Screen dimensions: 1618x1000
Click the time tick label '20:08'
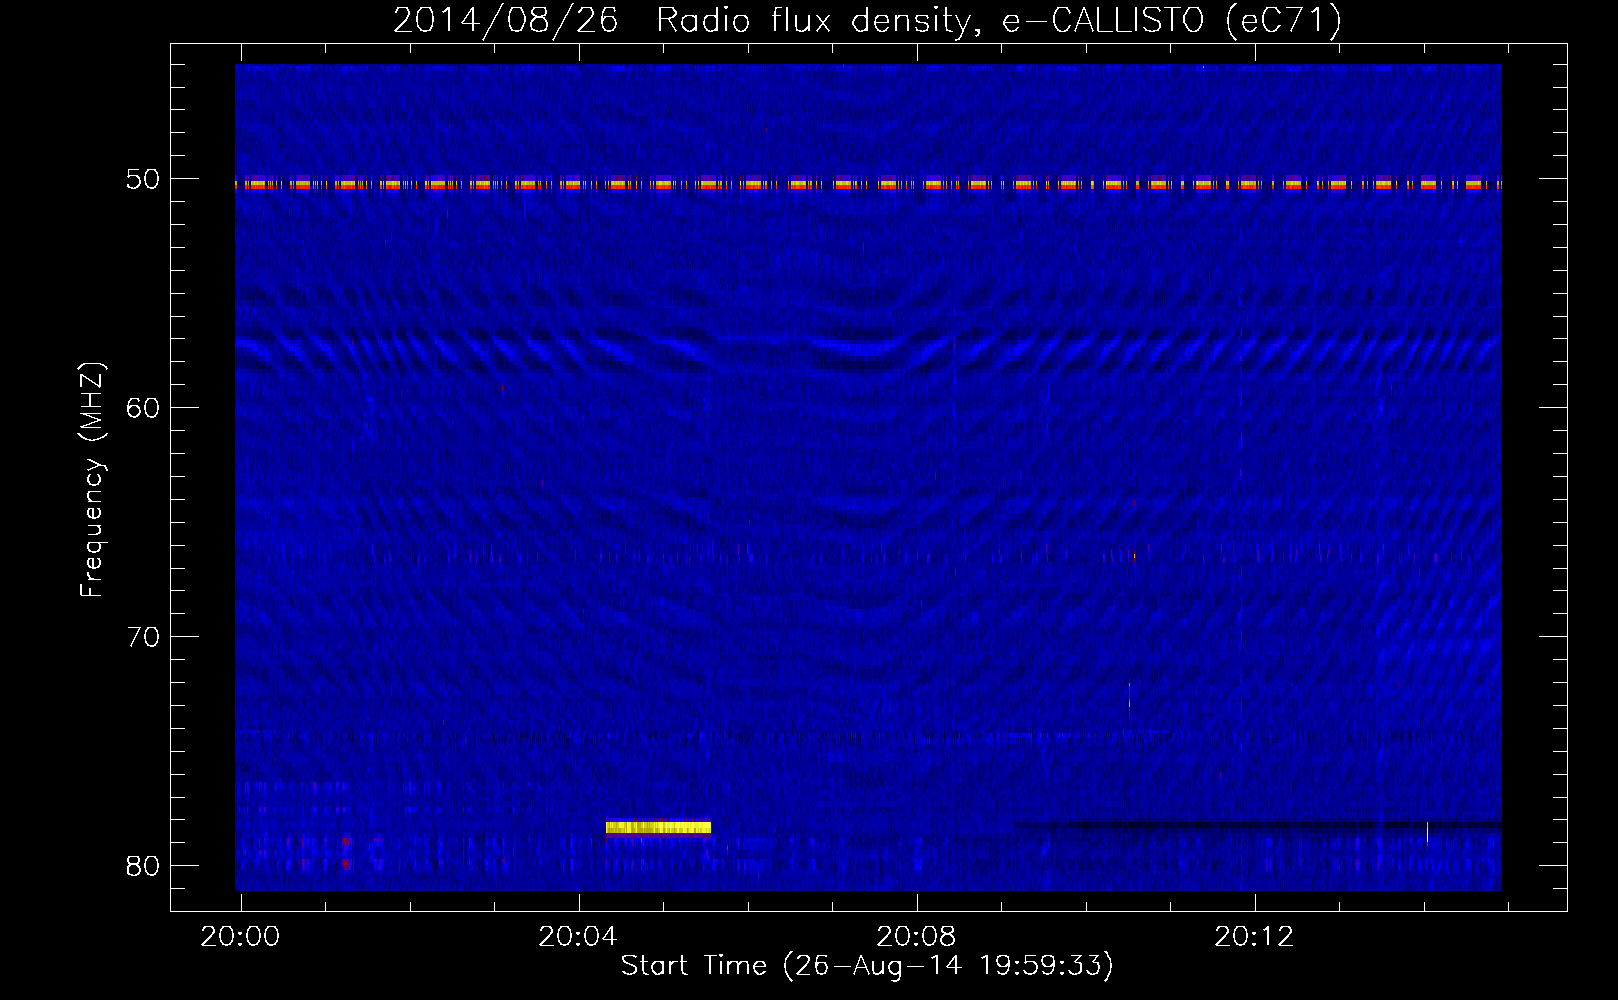[x=916, y=937]
